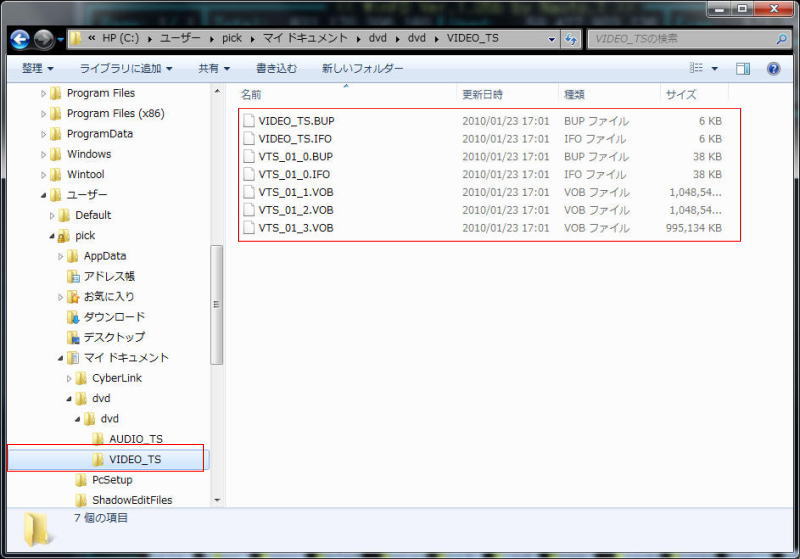800x559 pixels.
Task: Go back with the blue Back arrow
Action: point(20,39)
